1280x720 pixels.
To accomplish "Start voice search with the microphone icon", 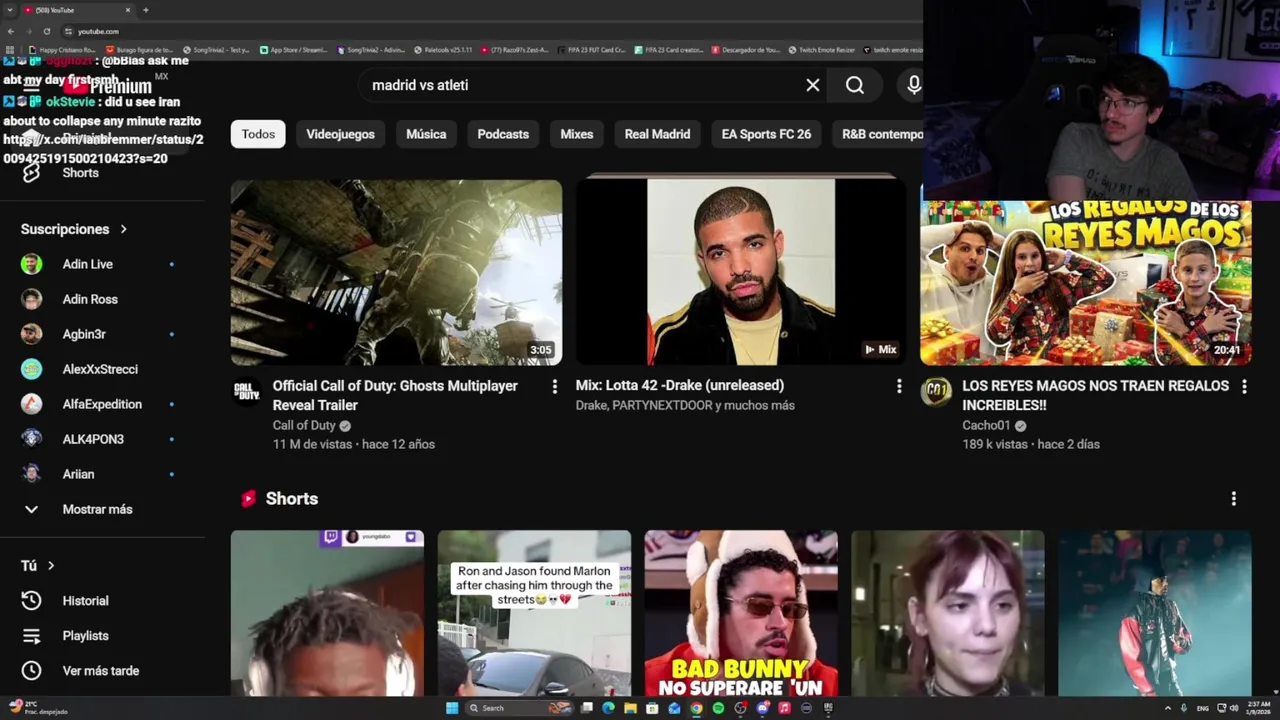I will pos(913,85).
